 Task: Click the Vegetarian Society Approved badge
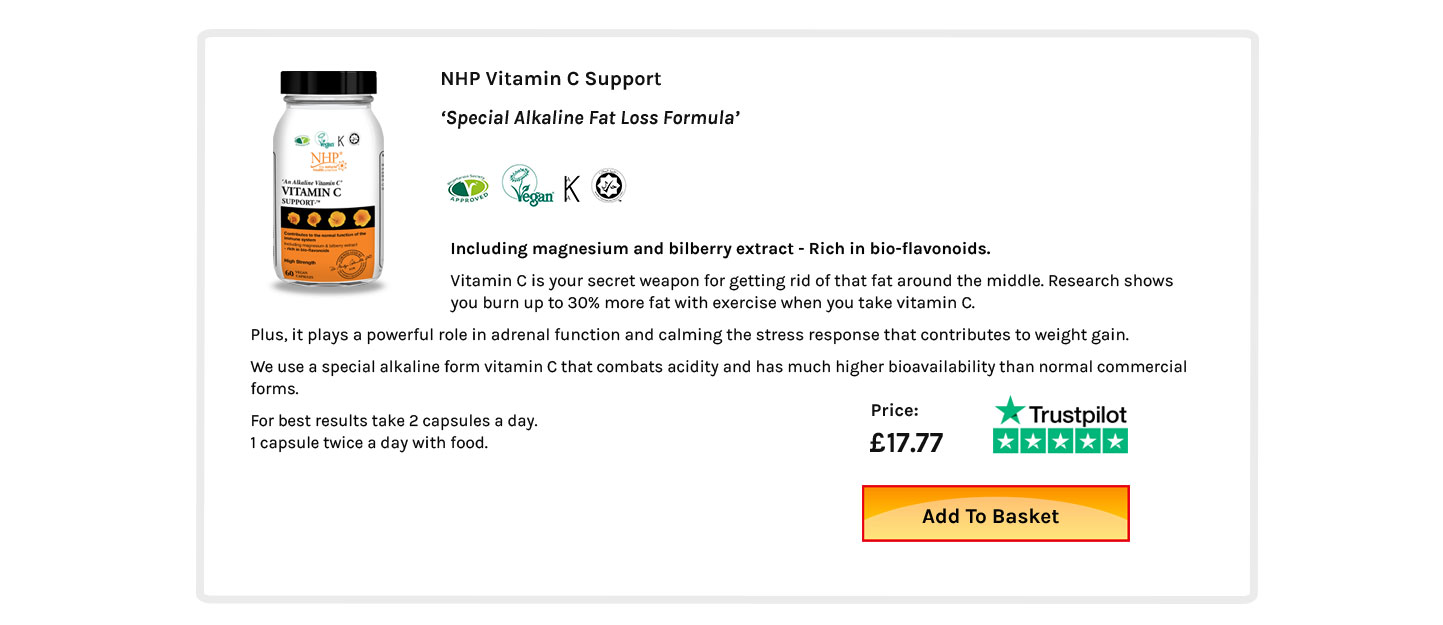tap(468, 187)
